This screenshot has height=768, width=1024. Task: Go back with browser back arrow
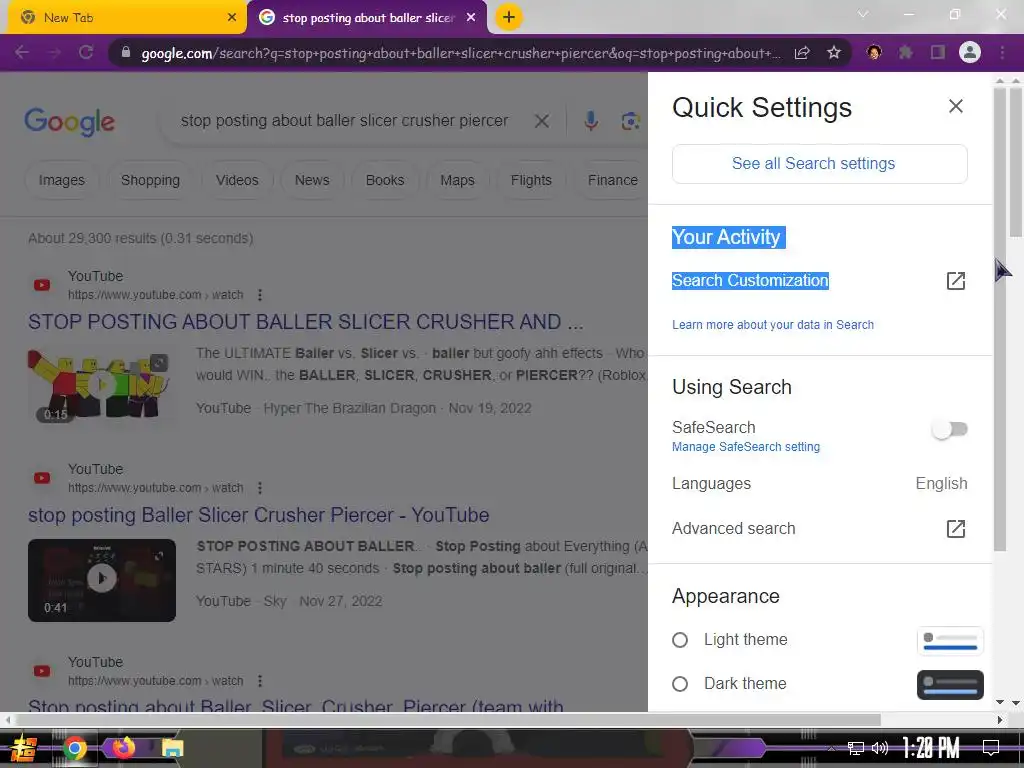(22, 52)
